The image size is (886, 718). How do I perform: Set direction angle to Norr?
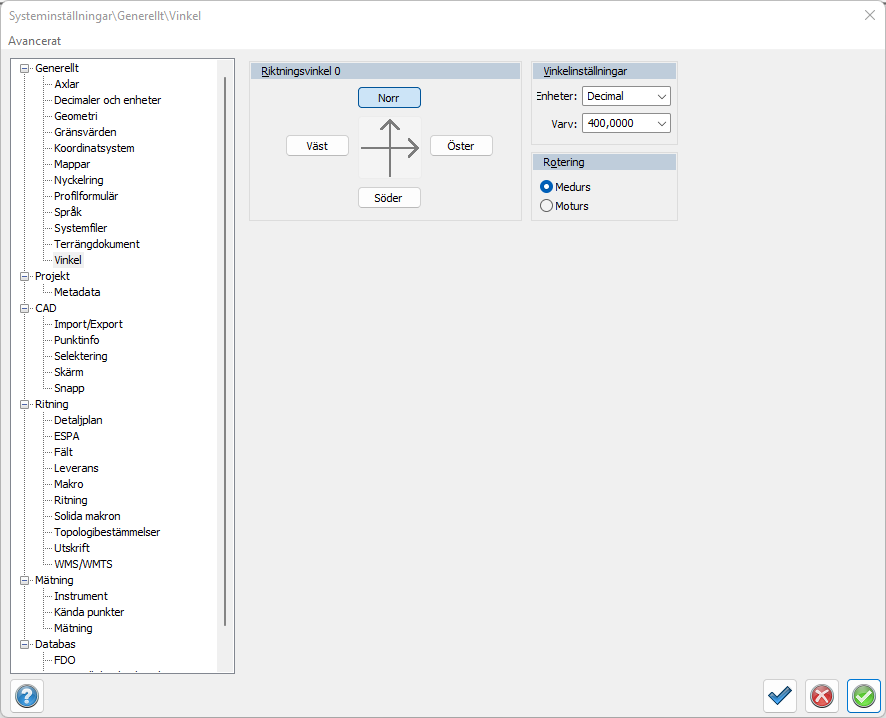tap(389, 98)
